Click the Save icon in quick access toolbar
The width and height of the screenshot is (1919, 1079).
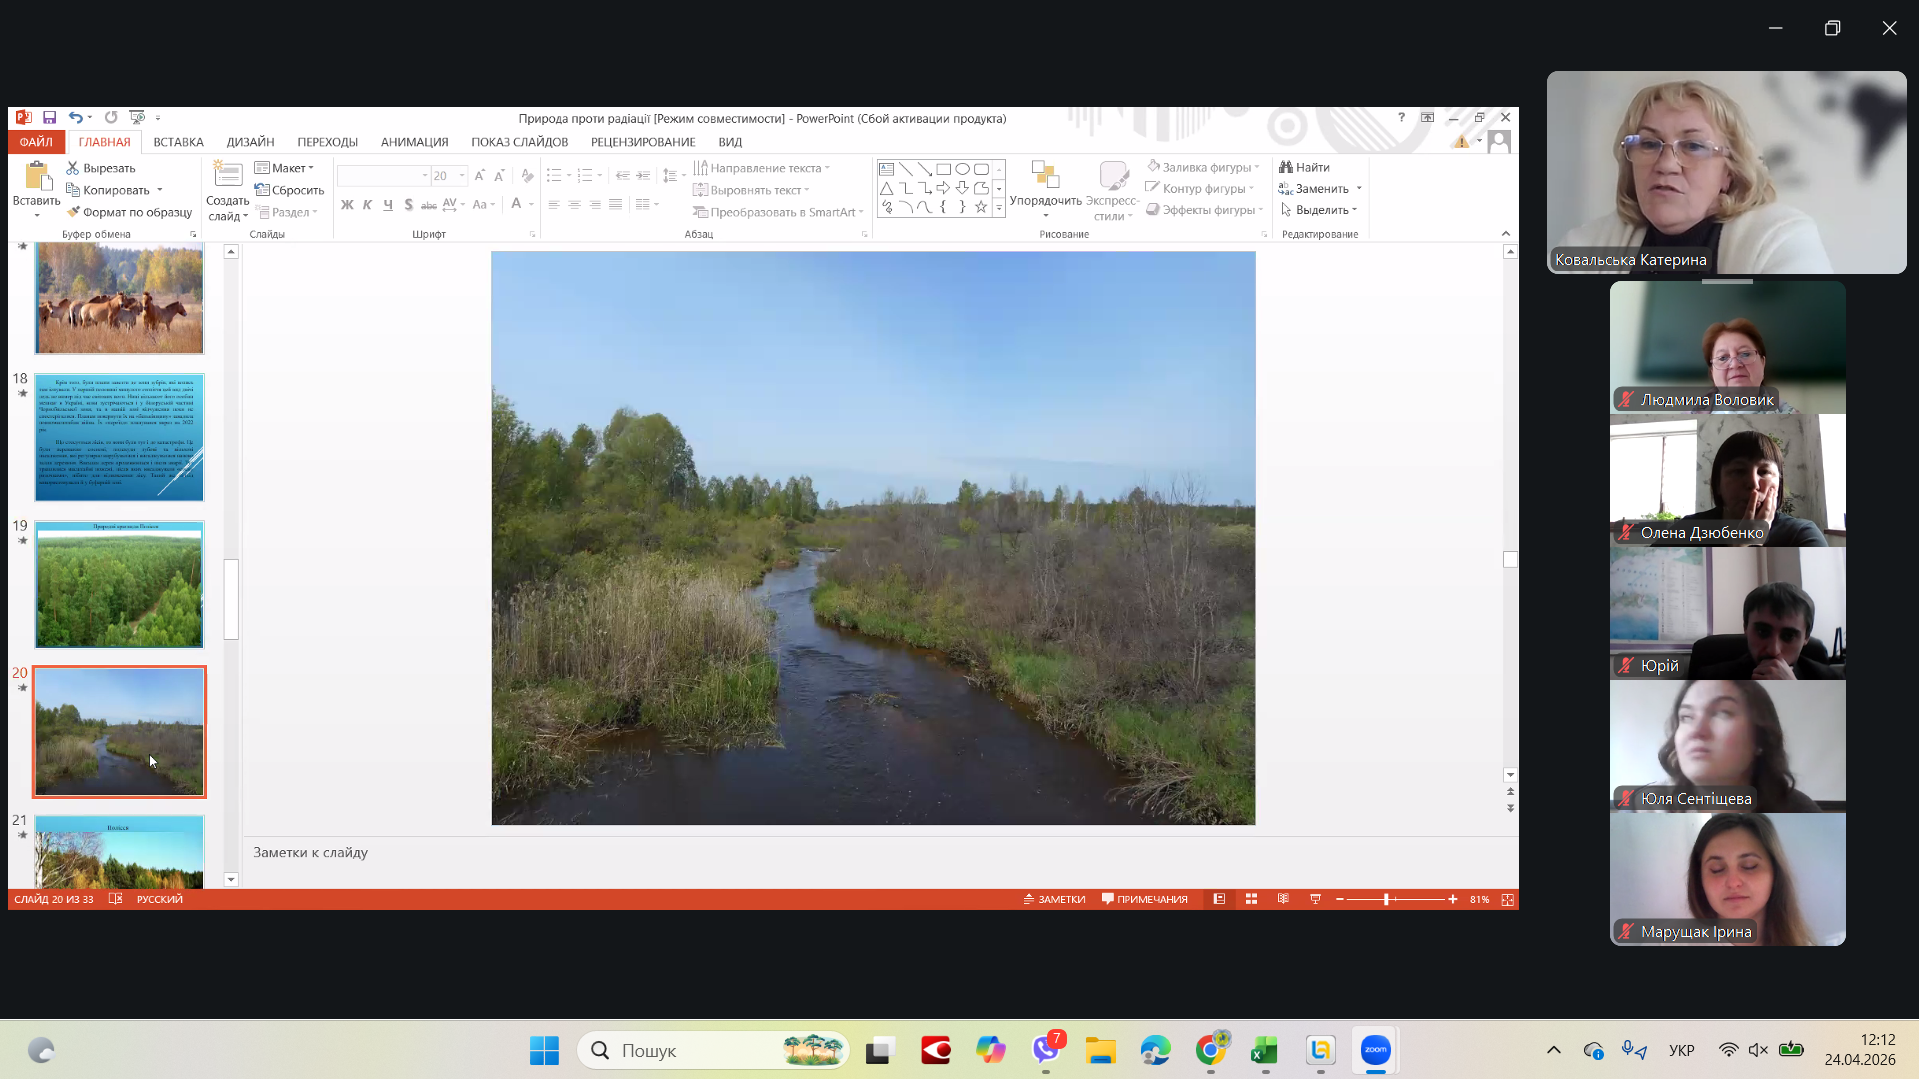pos(49,118)
